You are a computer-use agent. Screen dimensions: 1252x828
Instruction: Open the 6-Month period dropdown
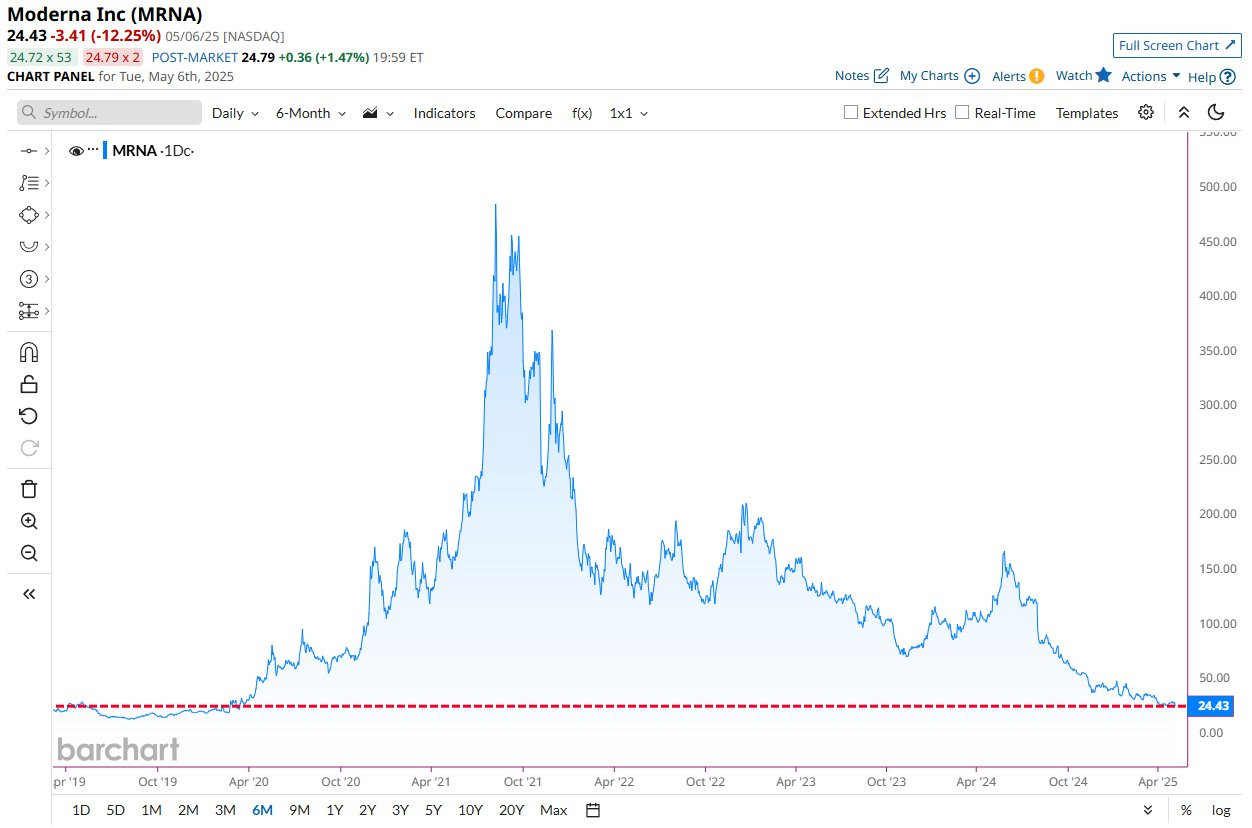[x=311, y=113]
